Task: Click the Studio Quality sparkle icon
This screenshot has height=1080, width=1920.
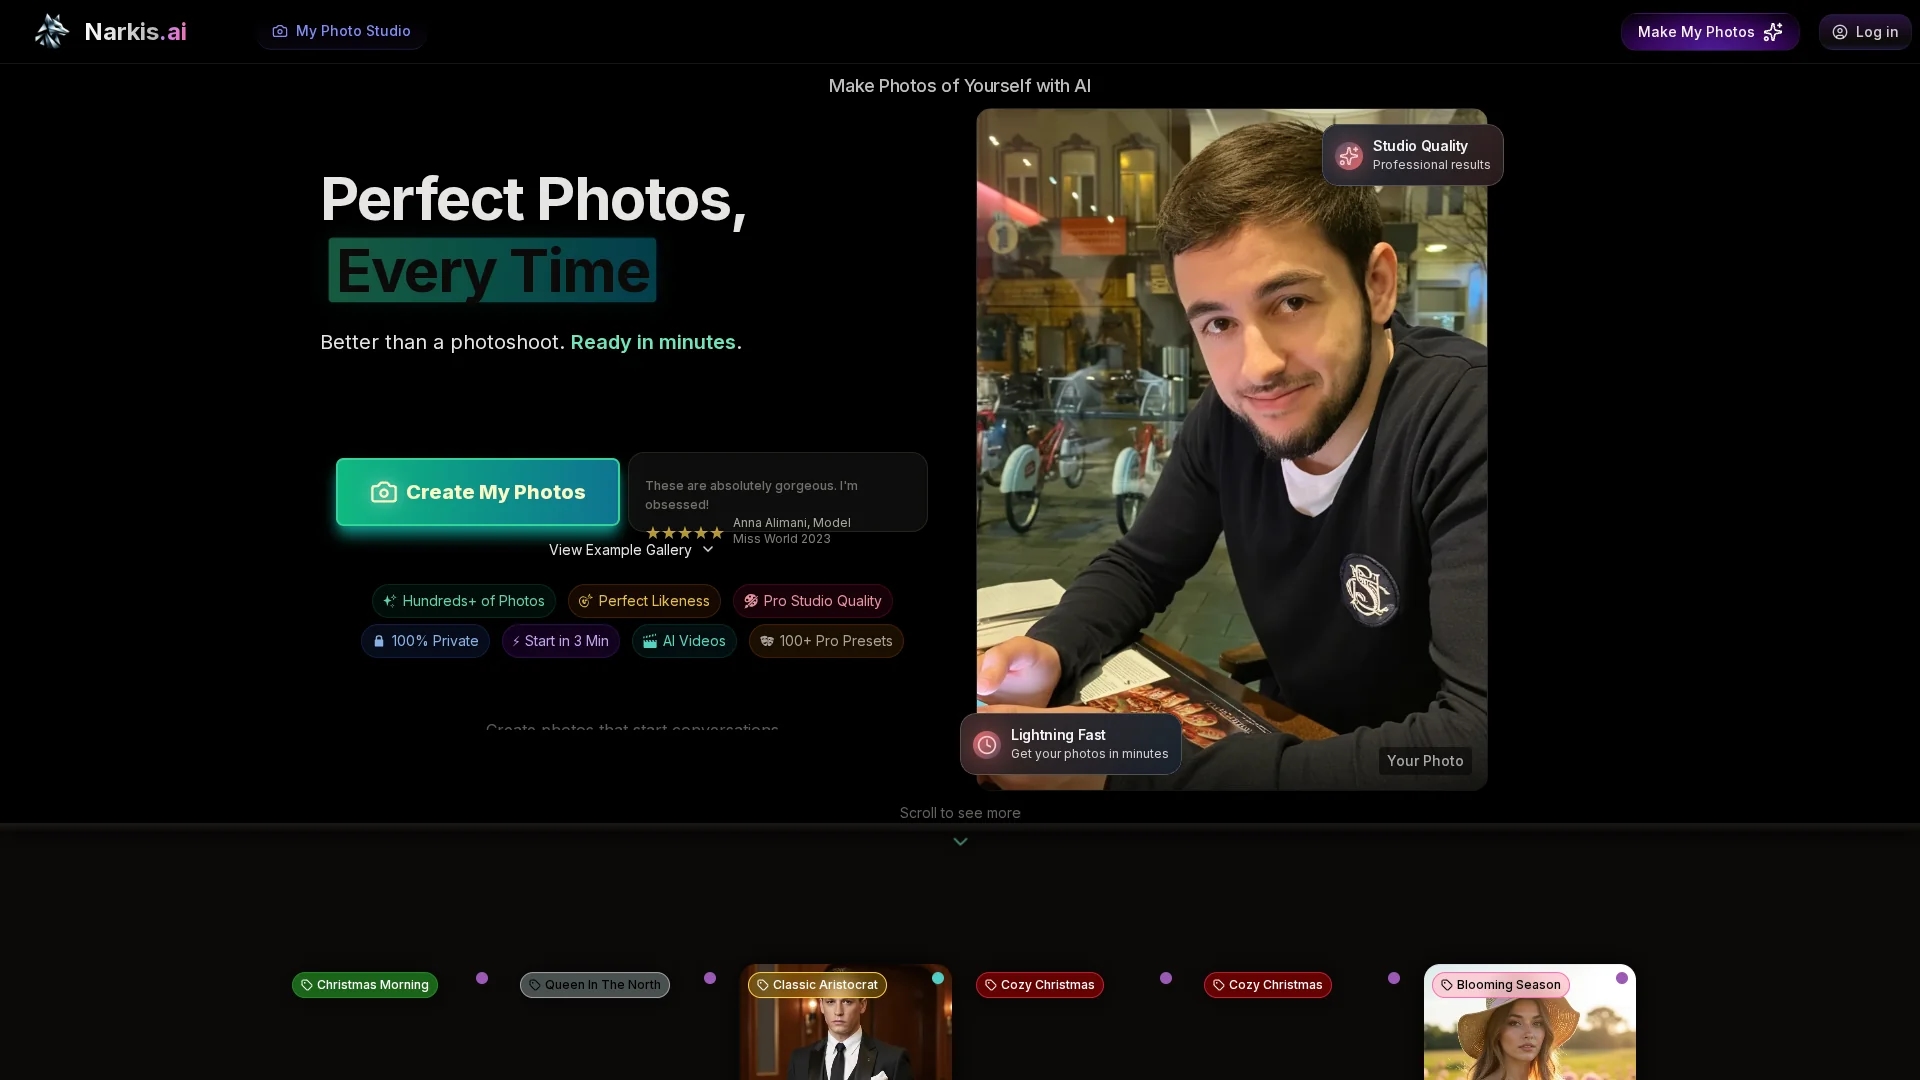Action: (x=1349, y=156)
